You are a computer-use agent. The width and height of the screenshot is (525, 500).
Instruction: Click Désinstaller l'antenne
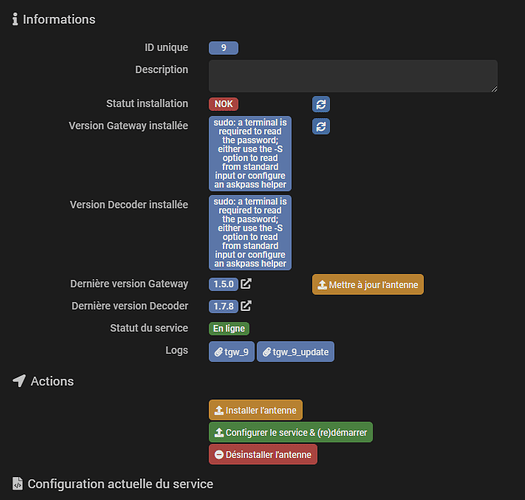click(x=263, y=454)
